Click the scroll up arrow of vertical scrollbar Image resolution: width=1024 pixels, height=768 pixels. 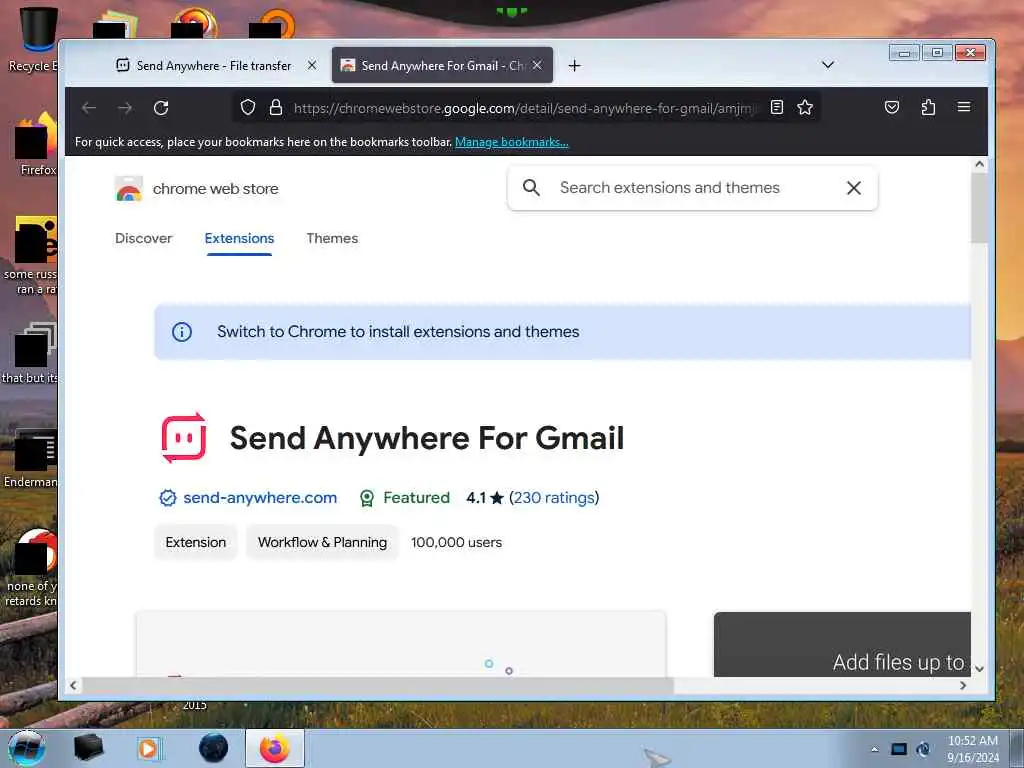click(979, 165)
